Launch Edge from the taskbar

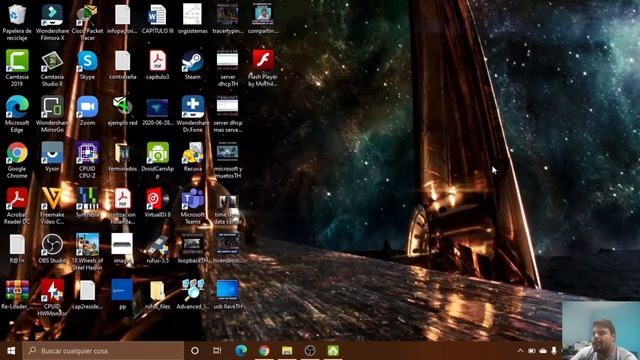[x=241, y=351]
